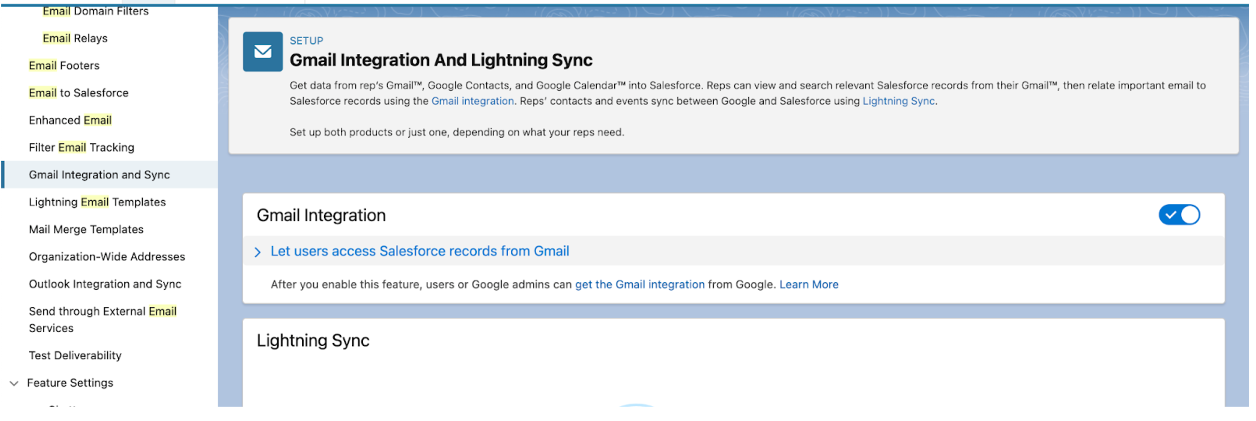
Task: Select Test Deliverability in sidebar
Action: tap(75, 356)
